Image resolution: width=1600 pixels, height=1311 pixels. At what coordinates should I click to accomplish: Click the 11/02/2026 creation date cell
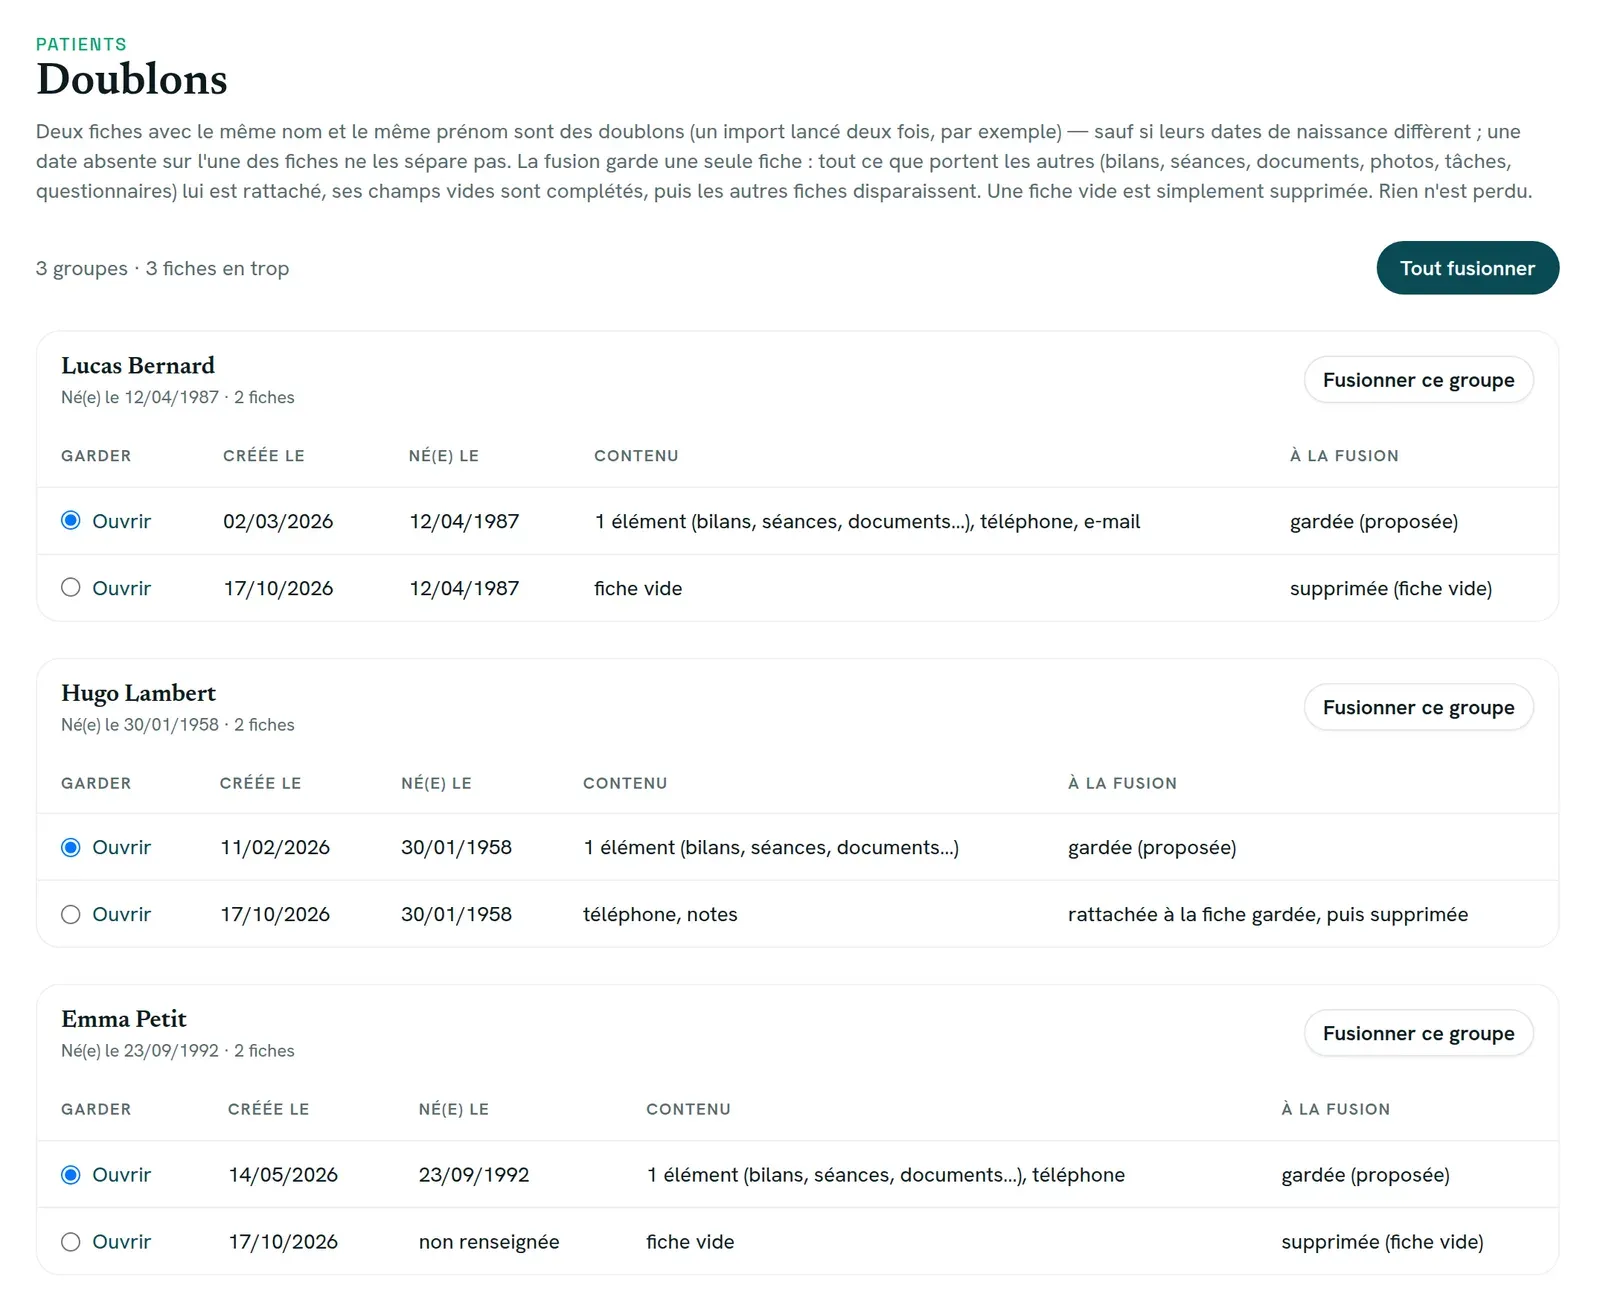pos(275,847)
